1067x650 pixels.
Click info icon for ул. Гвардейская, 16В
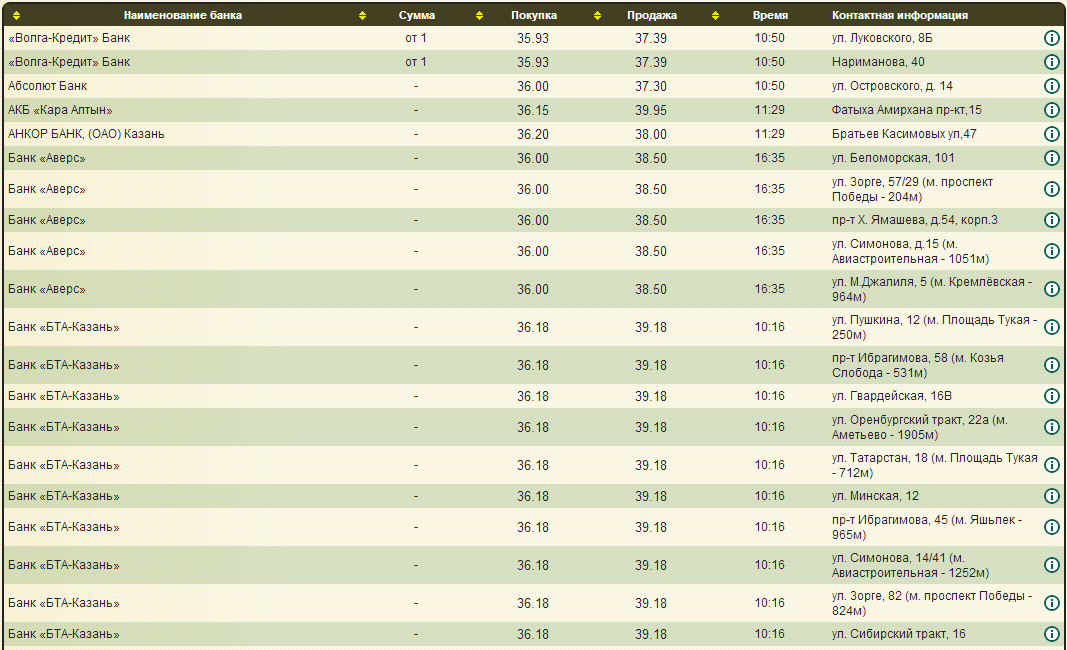point(1051,396)
